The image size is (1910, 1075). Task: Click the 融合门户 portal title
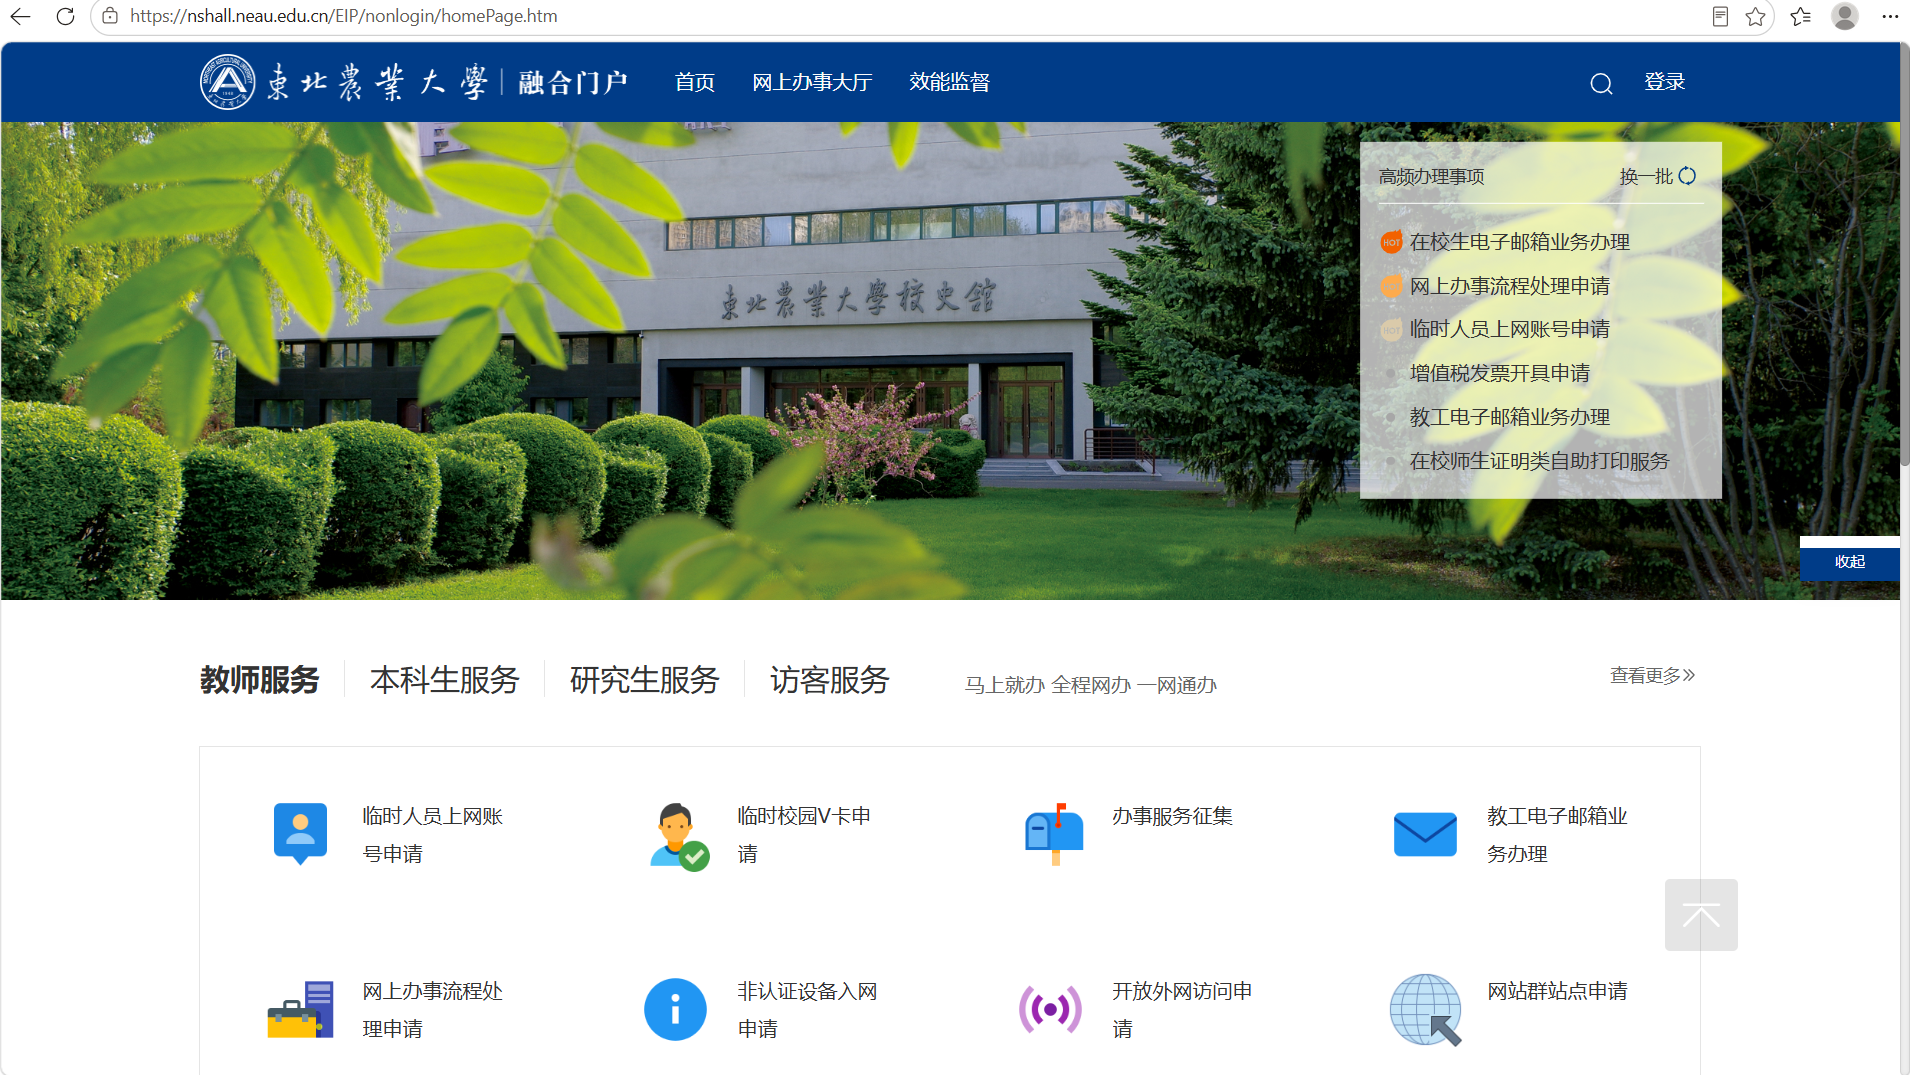click(x=573, y=82)
